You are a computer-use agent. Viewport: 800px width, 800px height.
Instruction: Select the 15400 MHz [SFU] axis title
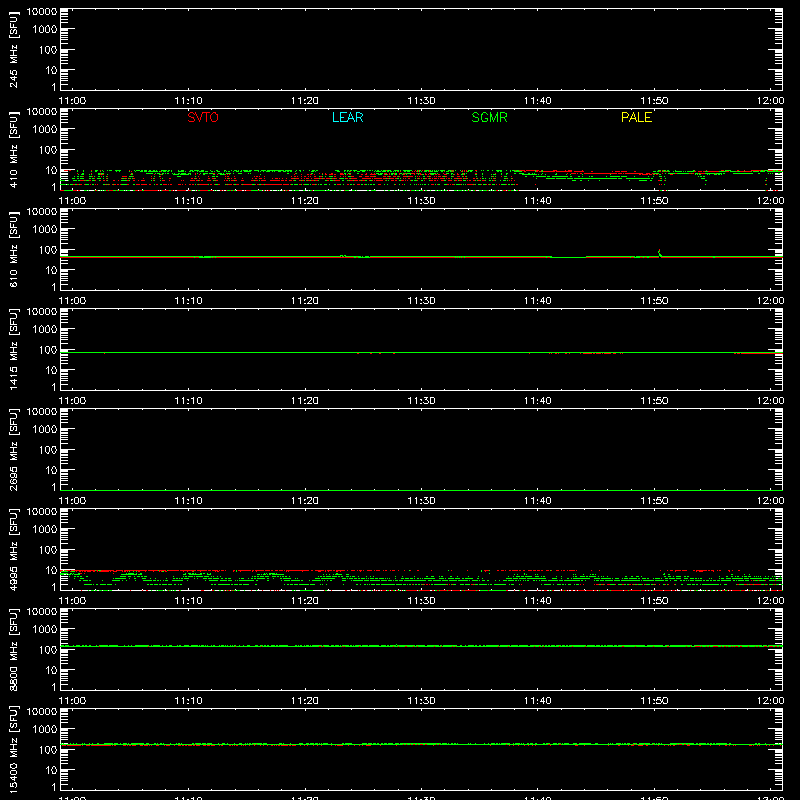pos(13,749)
